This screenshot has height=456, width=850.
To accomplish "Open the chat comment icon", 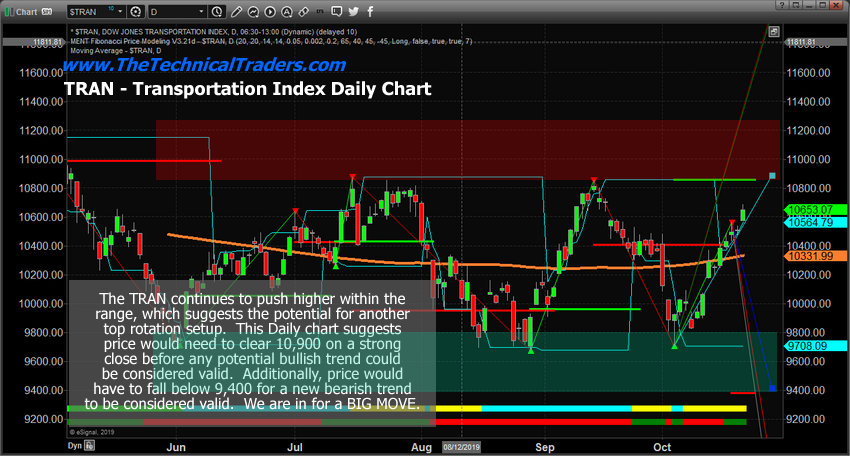I will click(337, 11).
